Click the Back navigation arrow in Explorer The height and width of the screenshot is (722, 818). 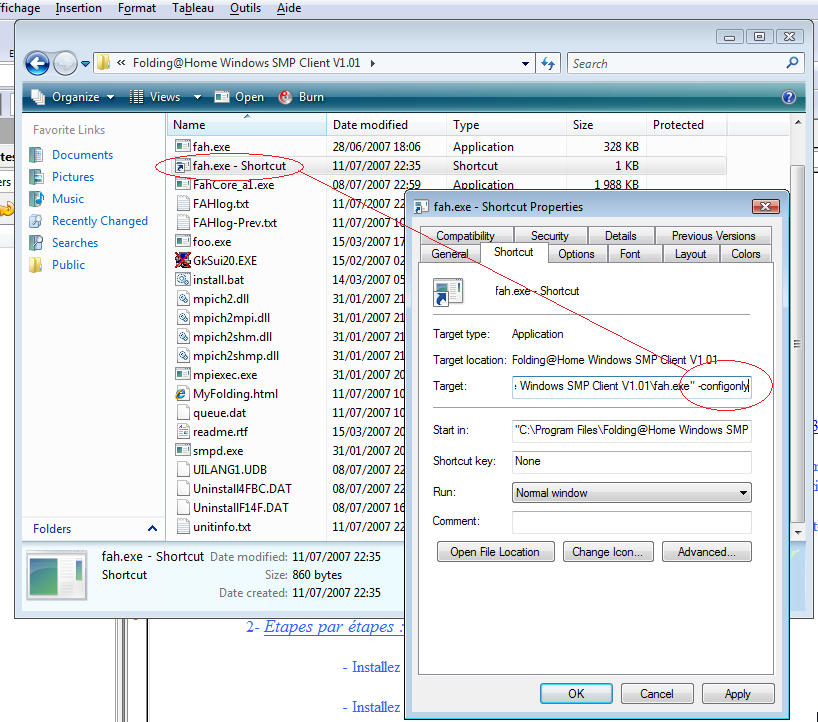(x=37, y=64)
